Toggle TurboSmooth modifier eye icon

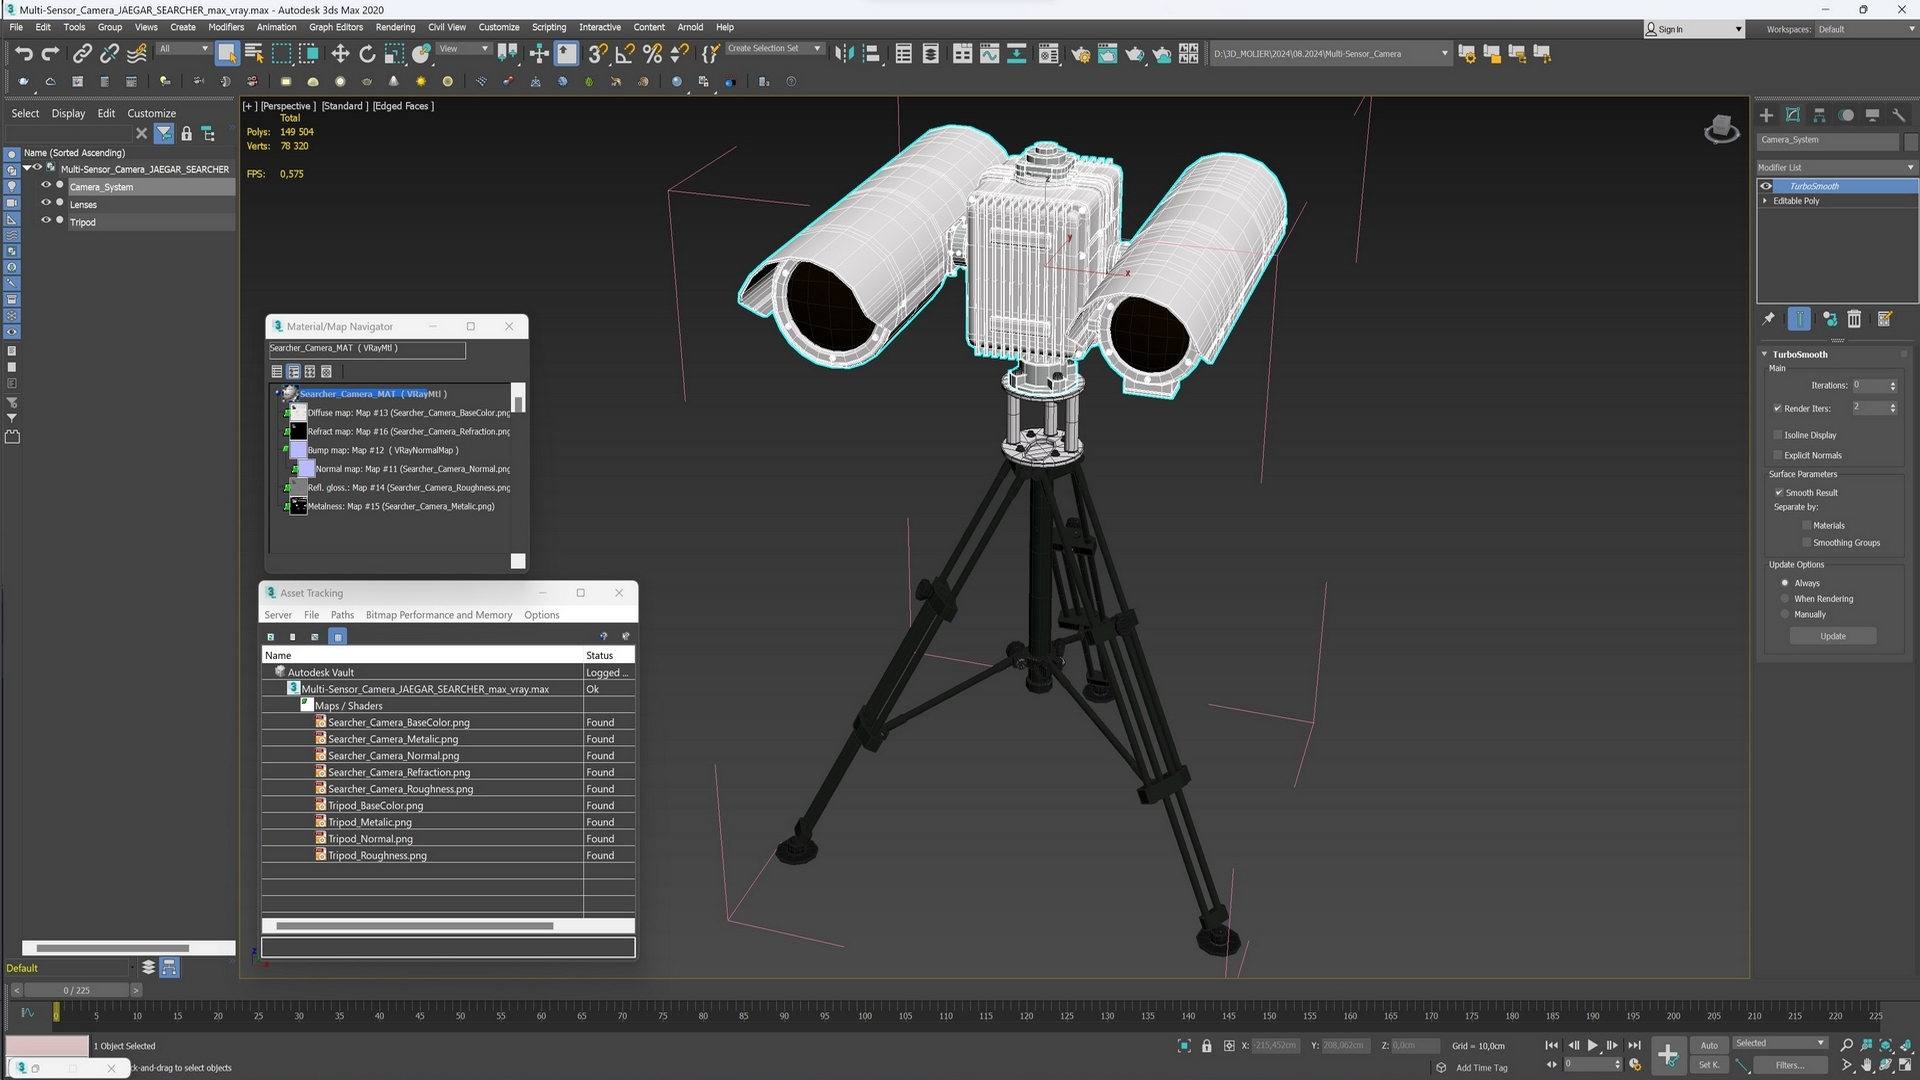point(1766,186)
